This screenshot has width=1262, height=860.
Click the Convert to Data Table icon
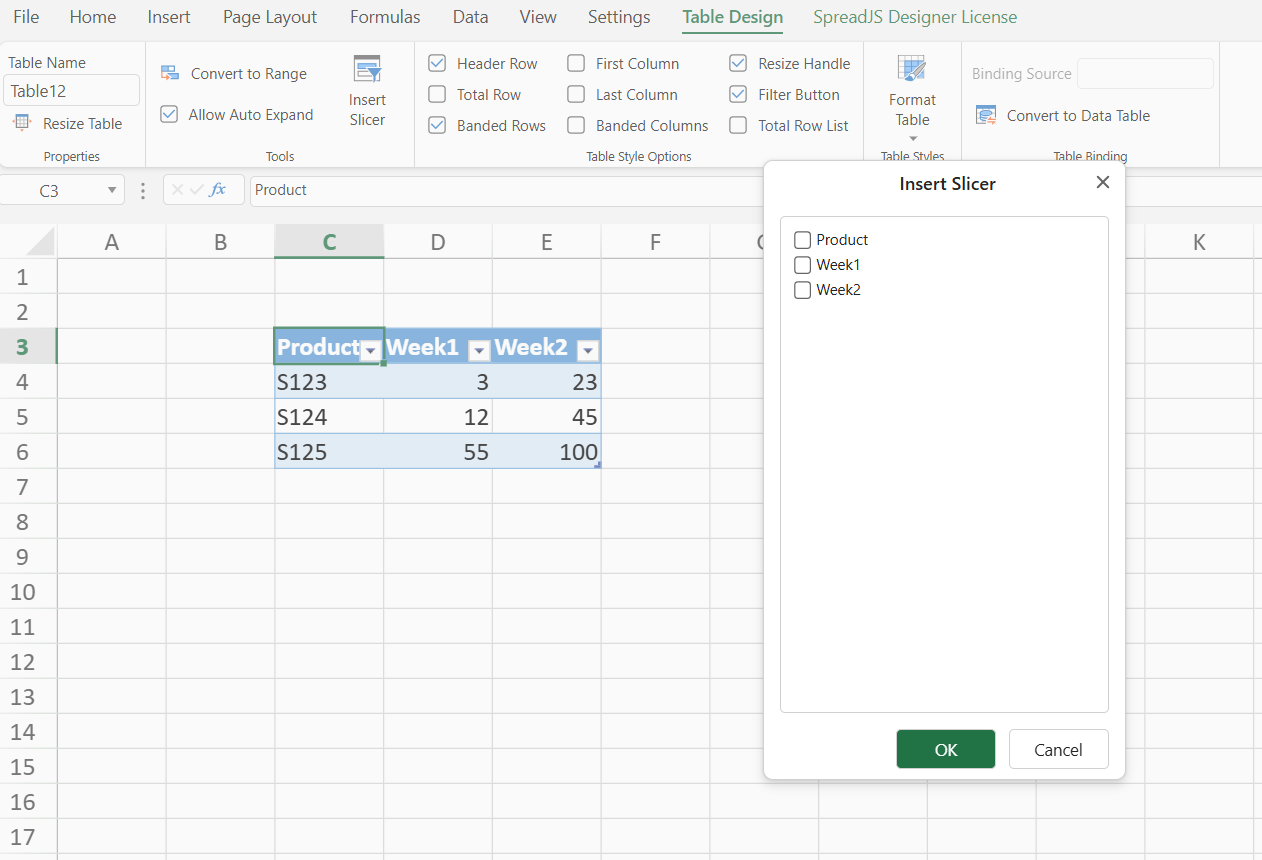coord(987,115)
